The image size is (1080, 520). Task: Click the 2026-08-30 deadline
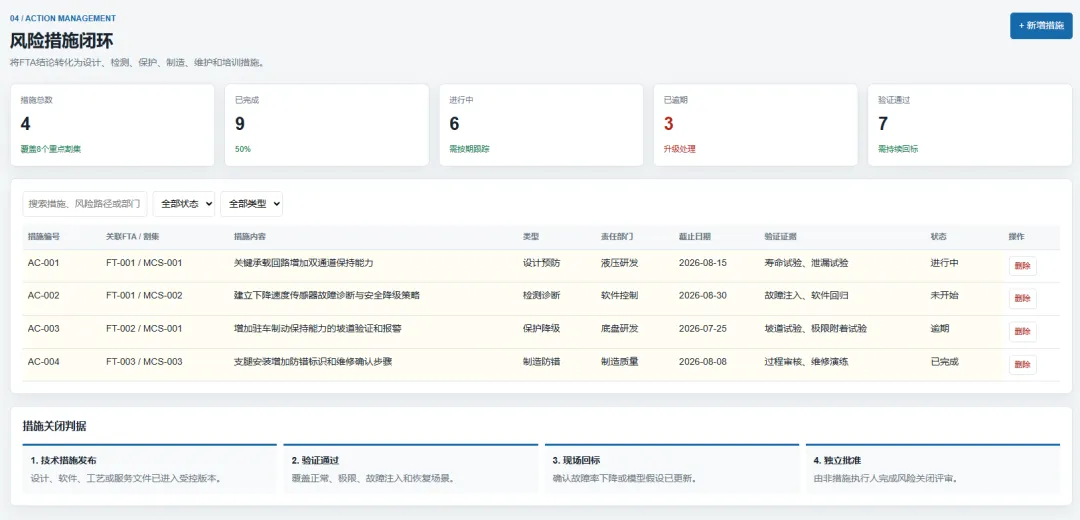703,295
